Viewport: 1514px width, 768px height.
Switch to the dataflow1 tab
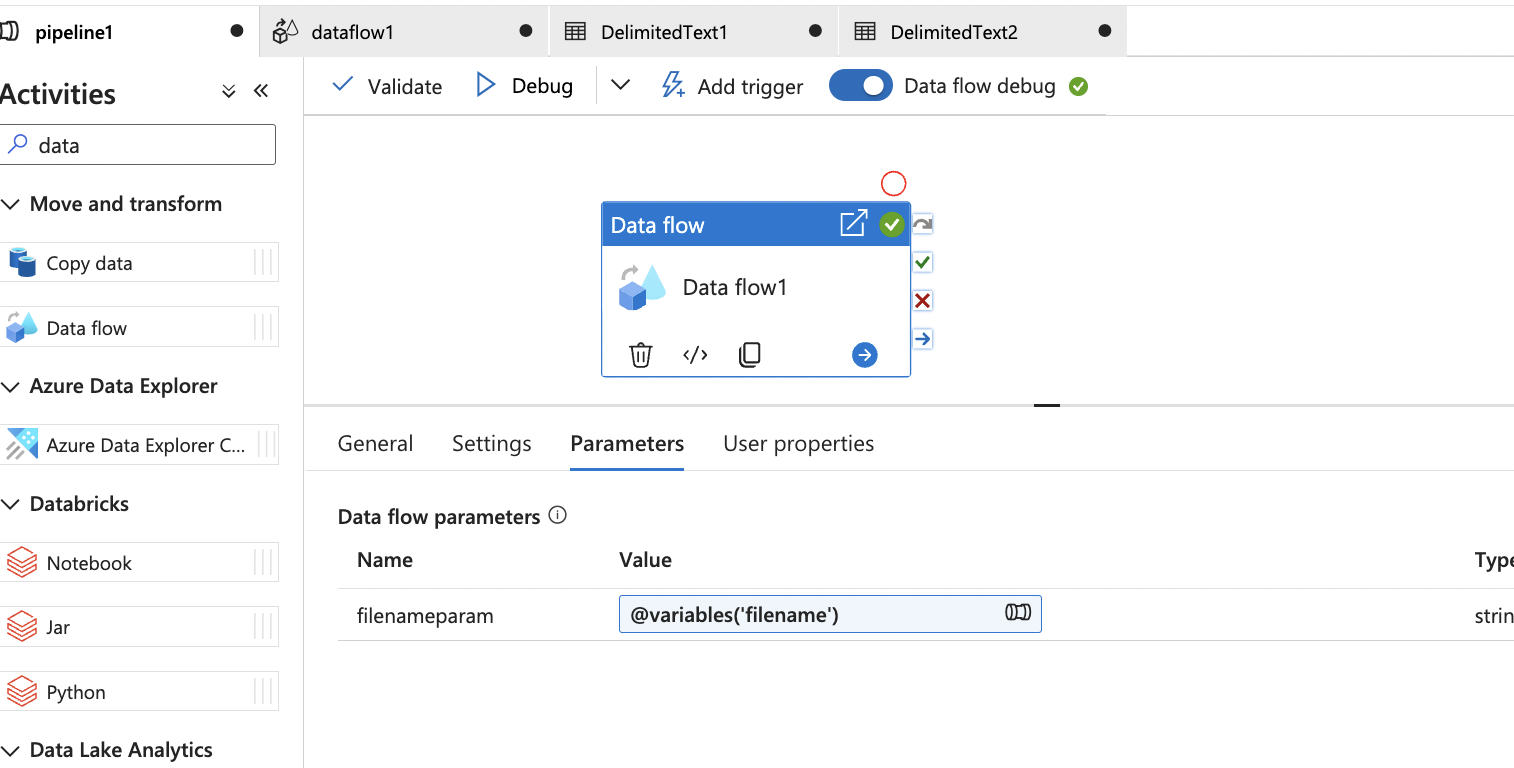point(404,31)
